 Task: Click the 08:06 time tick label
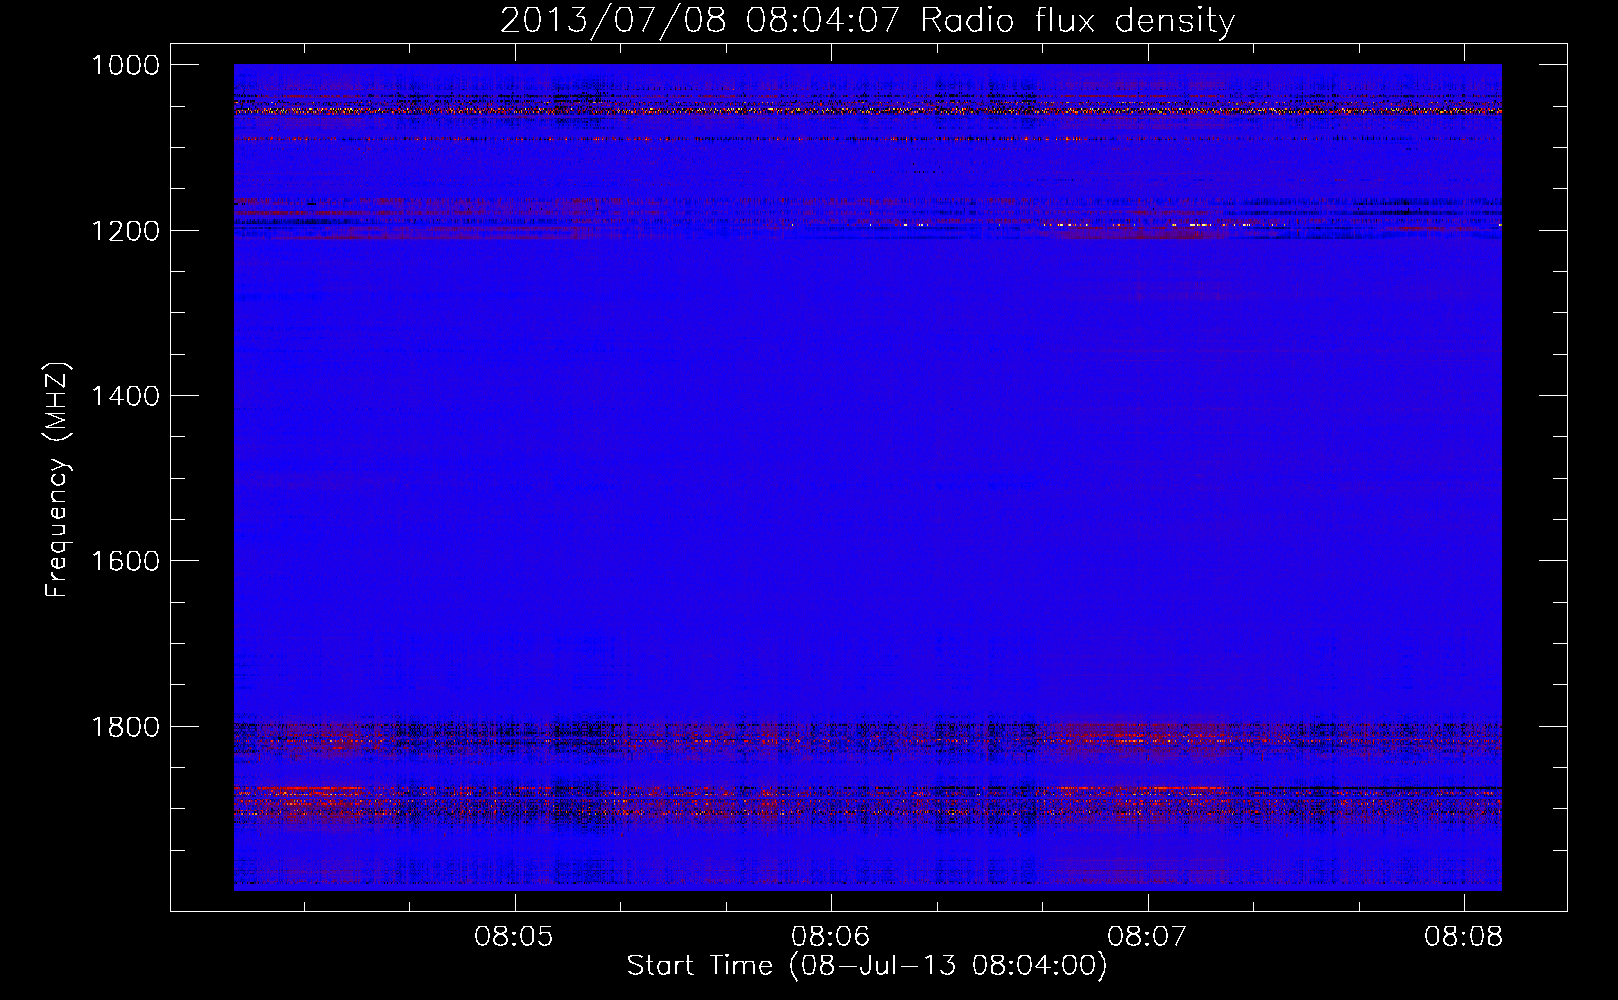830,937
